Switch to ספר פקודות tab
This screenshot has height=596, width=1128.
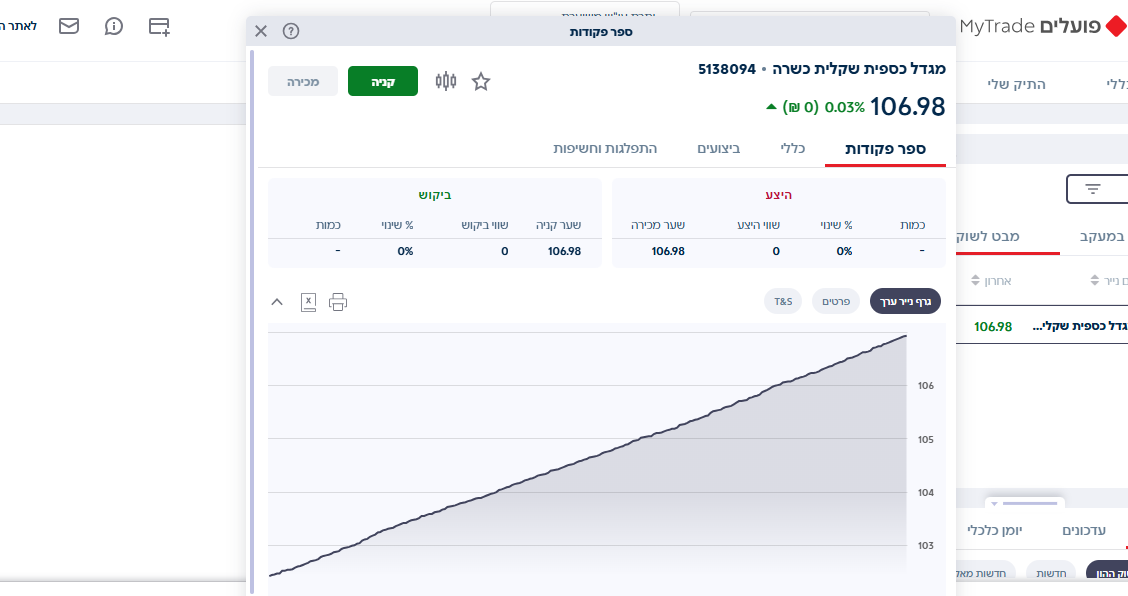[x=885, y=149]
